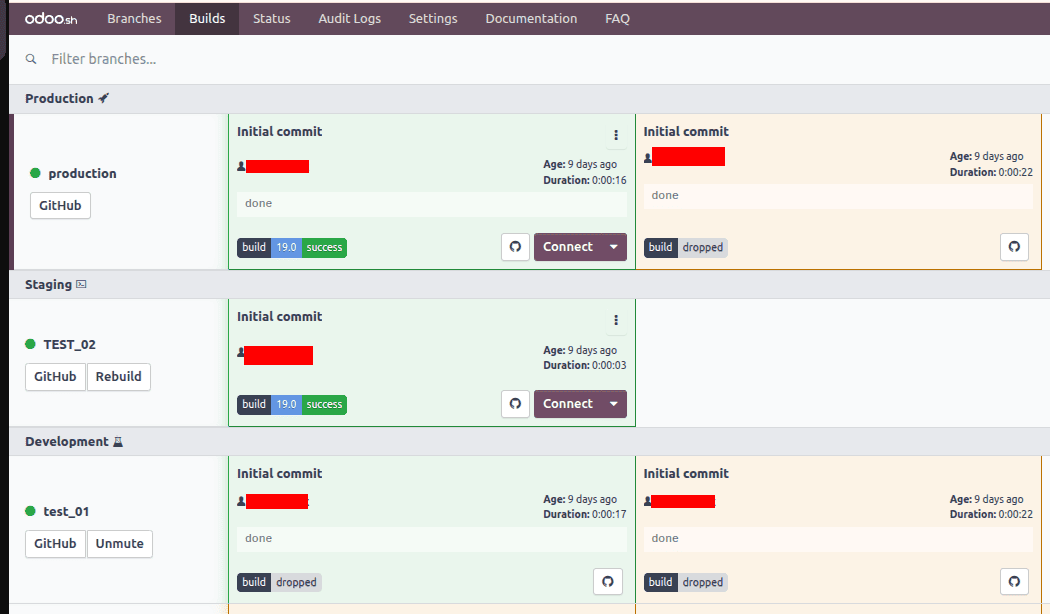Viewport: 1050px width, 614px height.
Task: Open the Branches tab
Action: tap(134, 19)
